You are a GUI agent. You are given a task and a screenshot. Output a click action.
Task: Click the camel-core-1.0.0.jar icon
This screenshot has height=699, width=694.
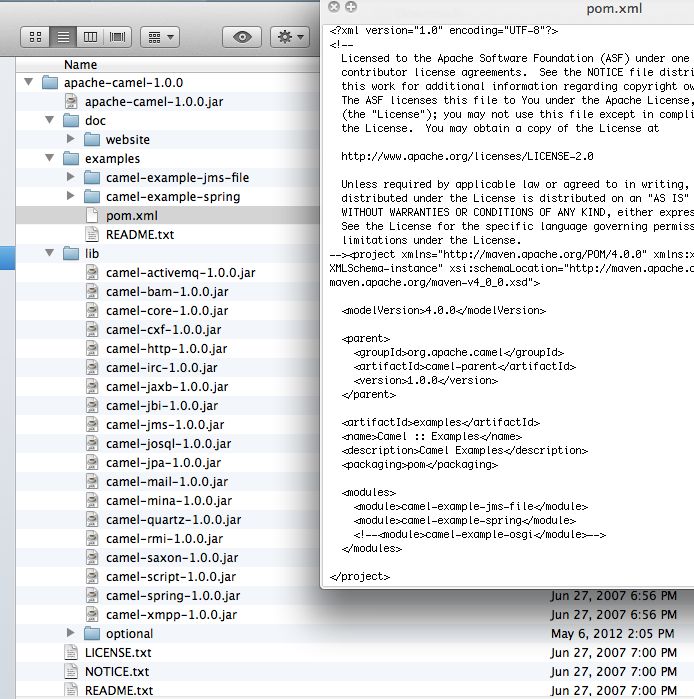[92, 311]
